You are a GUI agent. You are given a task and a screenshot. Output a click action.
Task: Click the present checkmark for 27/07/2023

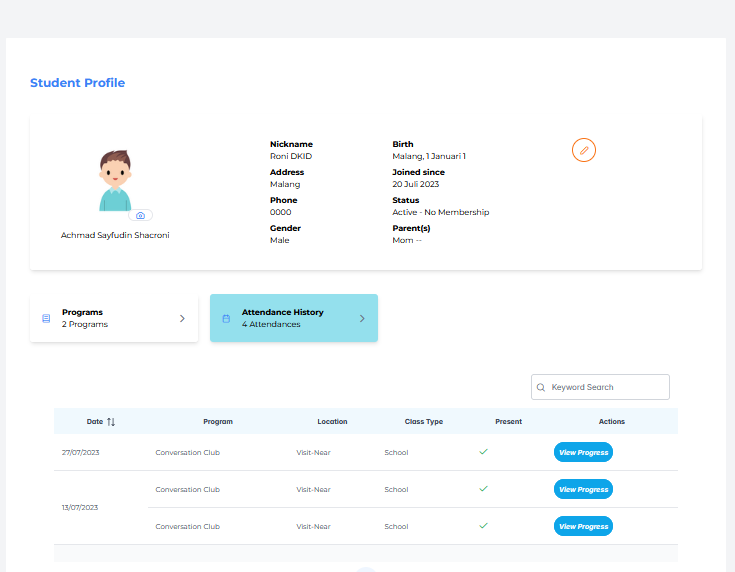483,452
